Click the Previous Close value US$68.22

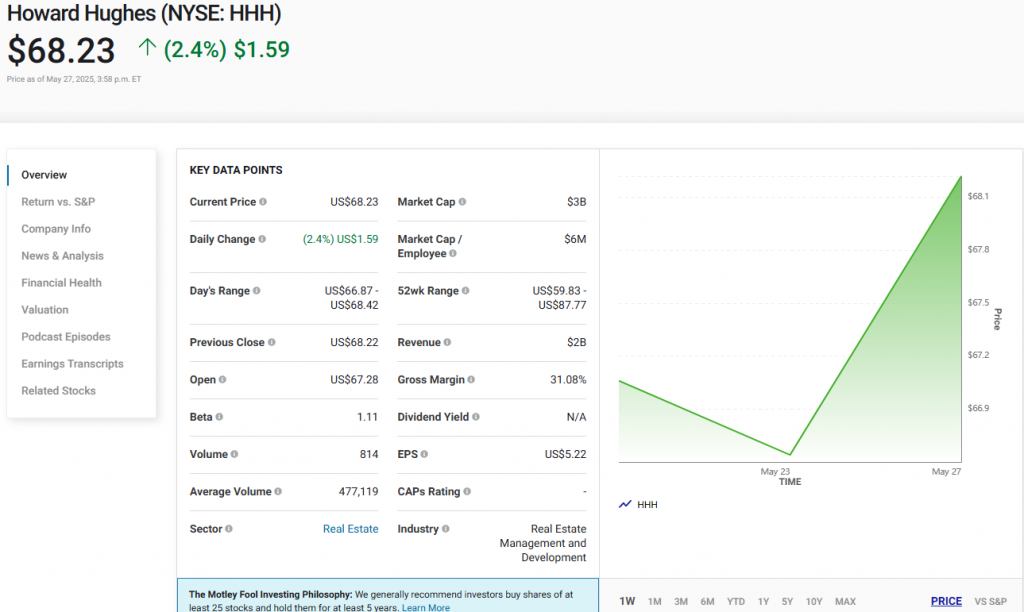354,342
